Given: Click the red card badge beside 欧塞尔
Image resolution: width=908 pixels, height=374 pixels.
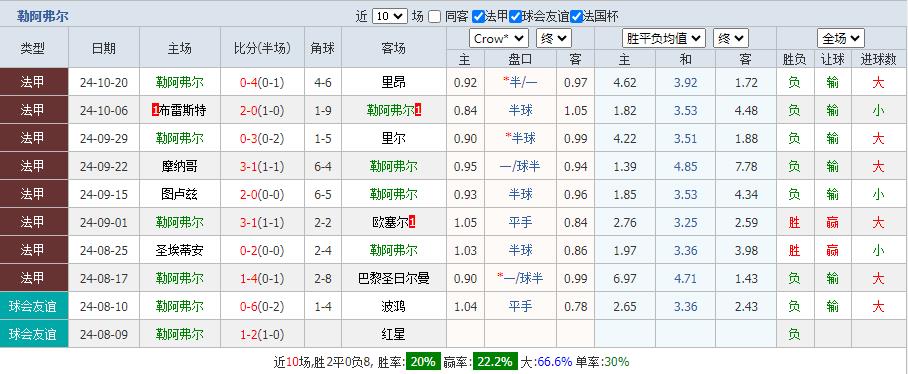Looking at the screenshot, I should click(x=412, y=222).
